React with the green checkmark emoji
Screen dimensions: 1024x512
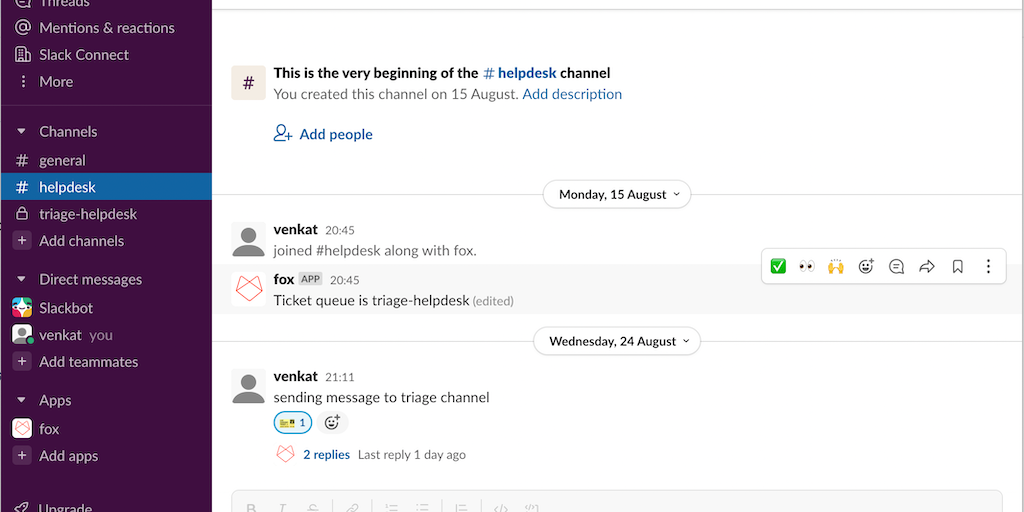pyautogui.click(x=778, y=266)
